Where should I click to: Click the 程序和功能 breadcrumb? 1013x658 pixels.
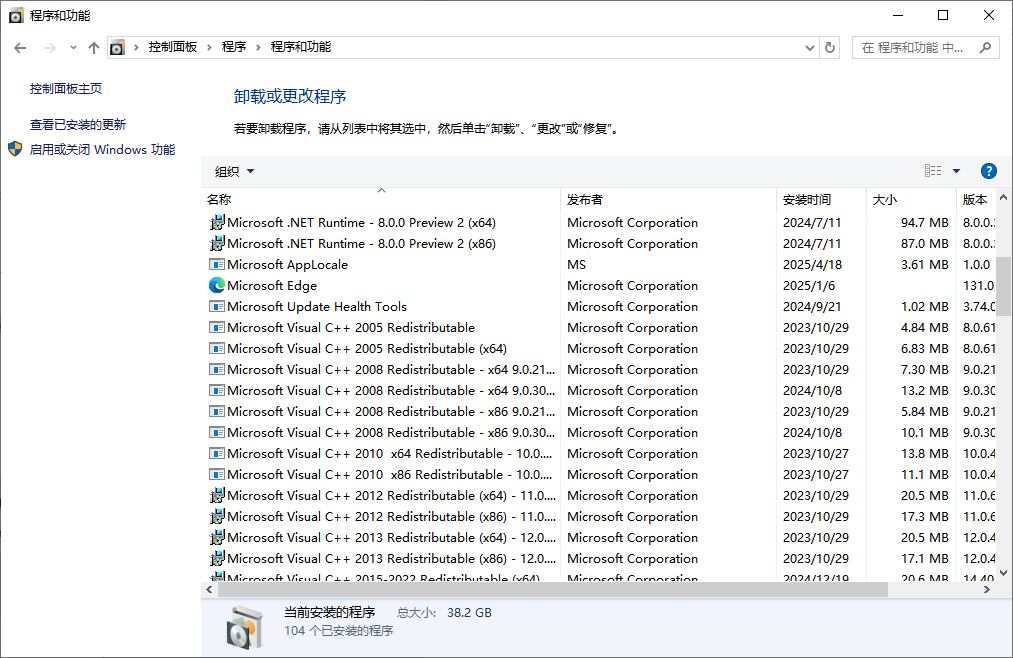pos(300,46)
